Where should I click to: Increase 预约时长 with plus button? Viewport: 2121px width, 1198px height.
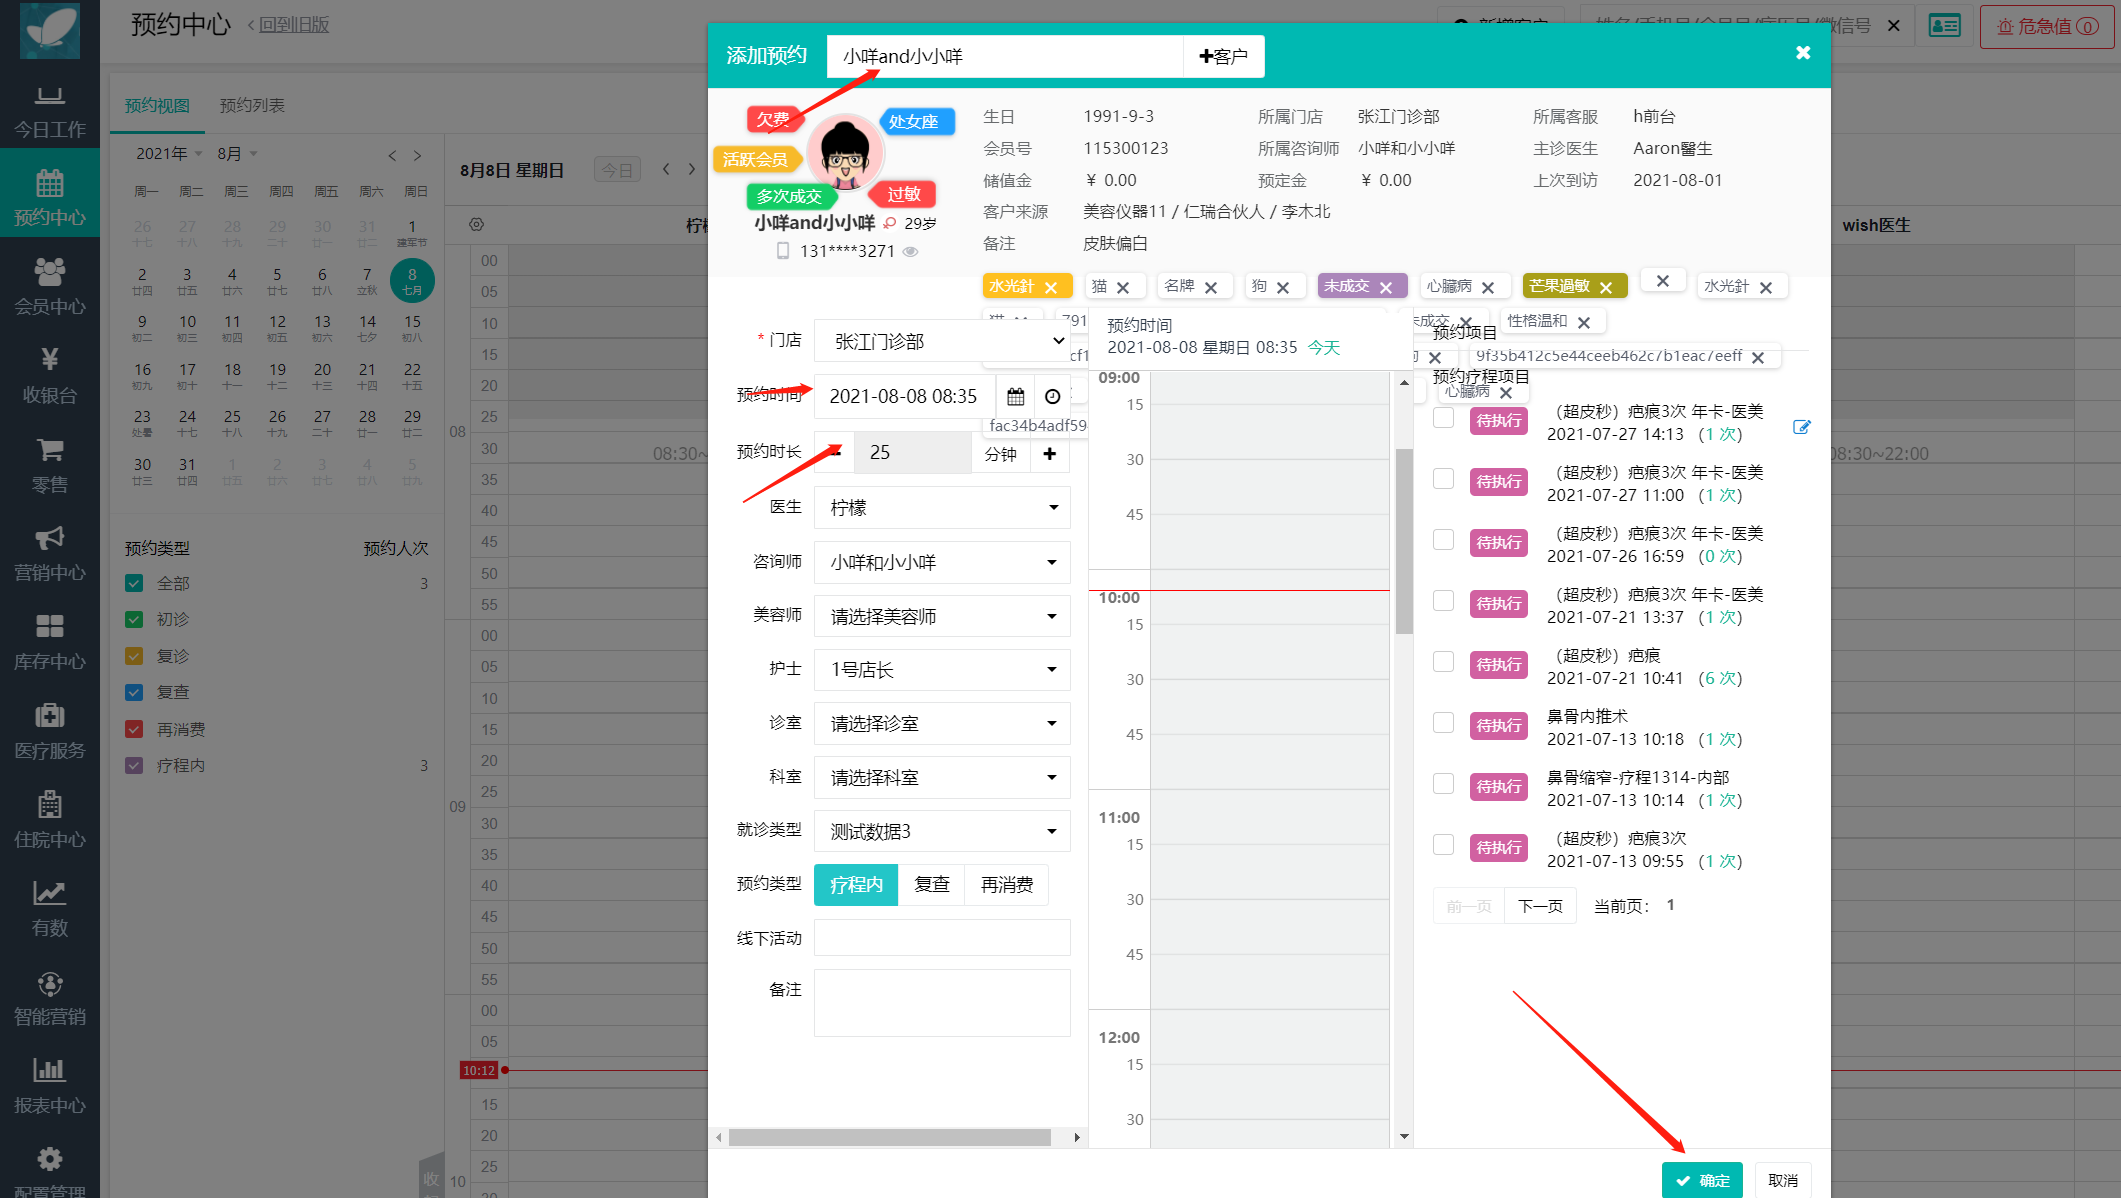pyautogui.click(x=1050, y=453)
